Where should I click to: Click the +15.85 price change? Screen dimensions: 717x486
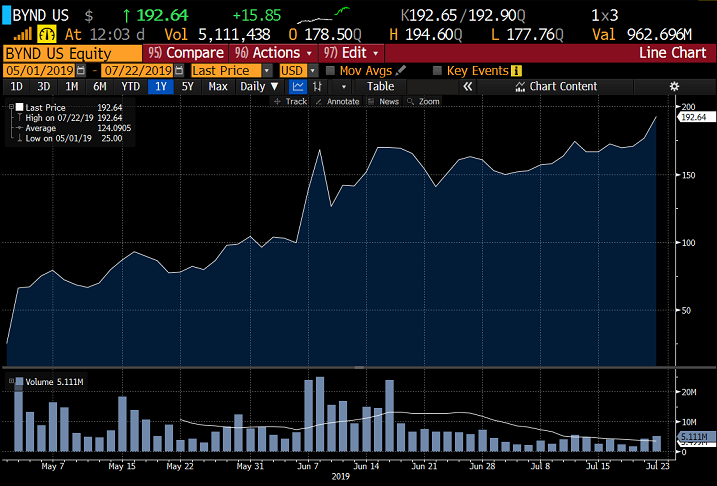257,16
